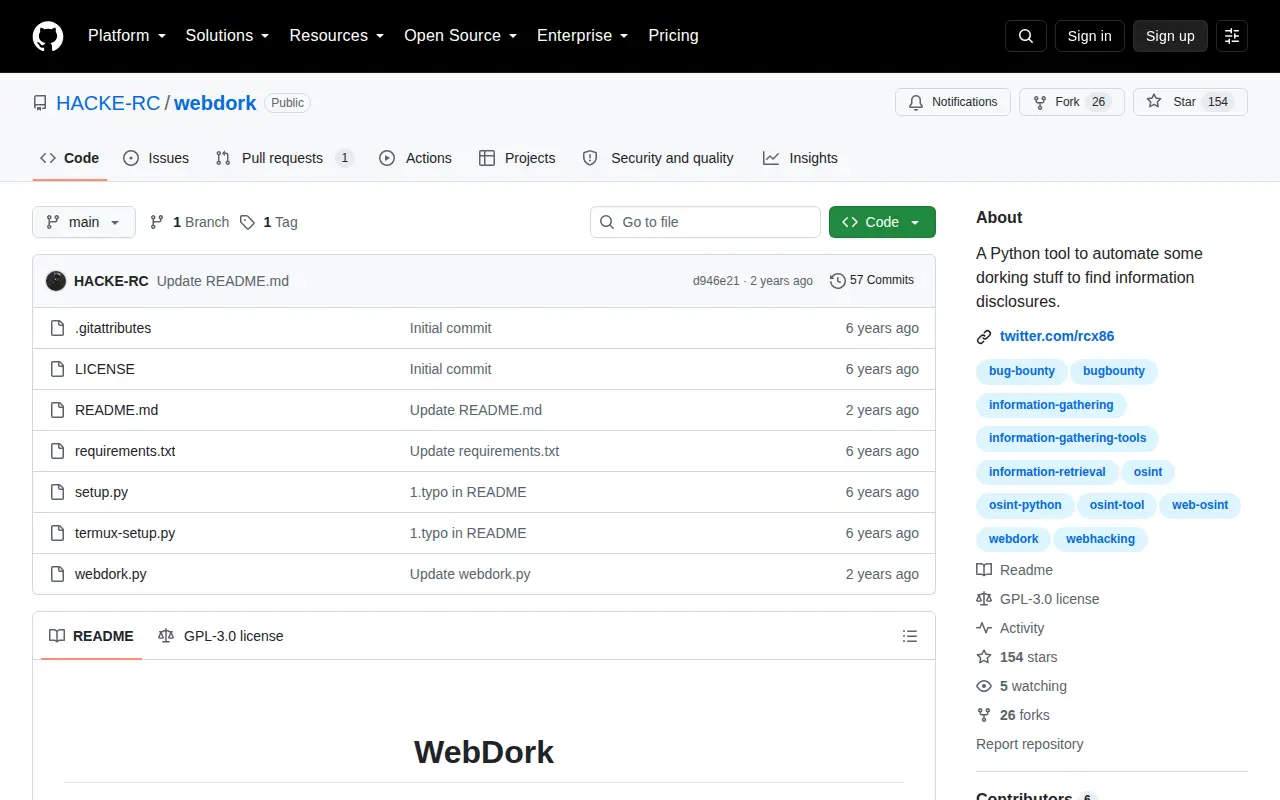Click the appearance settings icon beside Sign up
1280x800 pixels.
point(1232,36)
